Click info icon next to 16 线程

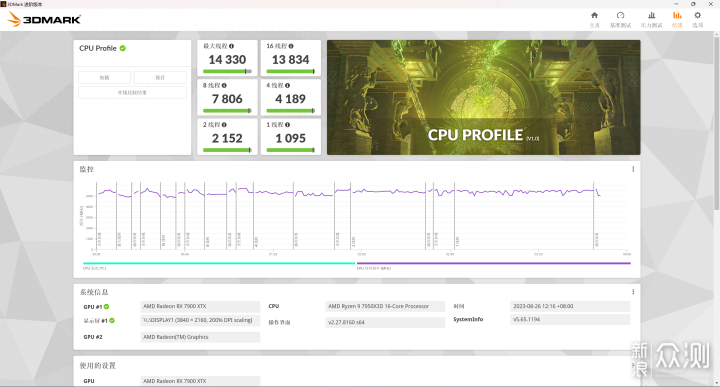291,46
